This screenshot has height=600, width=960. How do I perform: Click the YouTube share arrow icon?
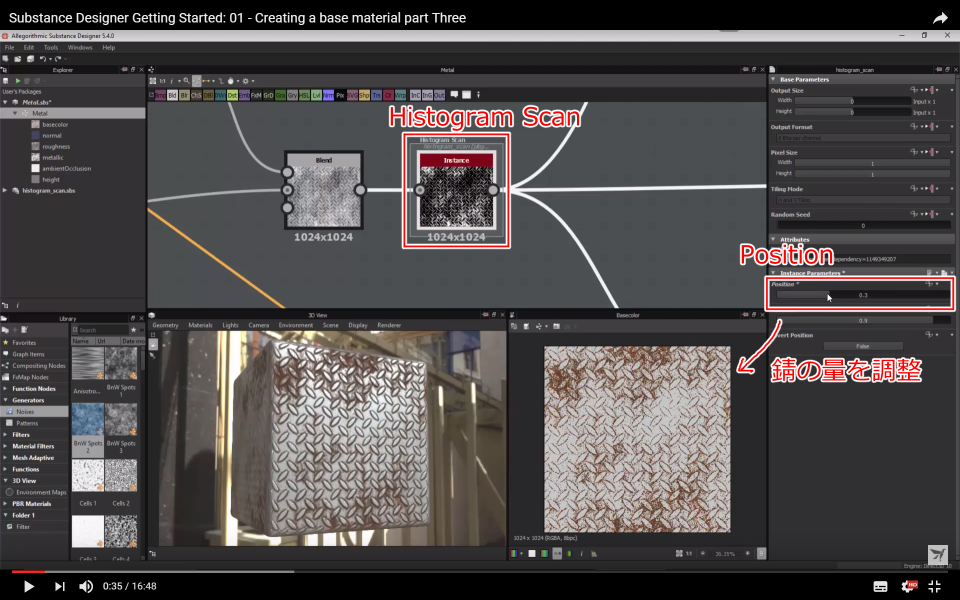tap(940, 18)
